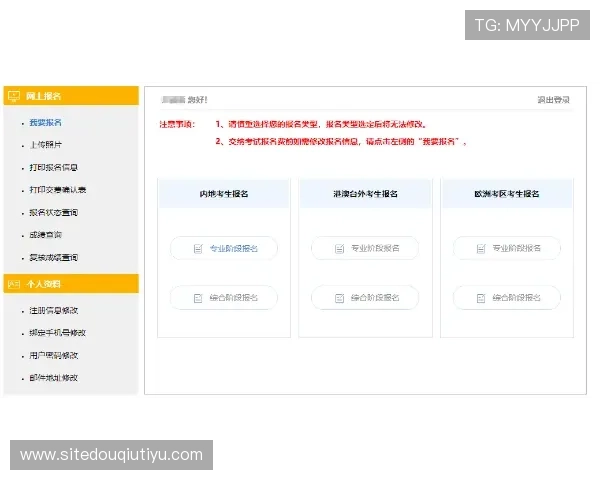Open 专业阶段报名 under 内地考生报名
This screenshot has width=600, height=480.
coord(224,248)
